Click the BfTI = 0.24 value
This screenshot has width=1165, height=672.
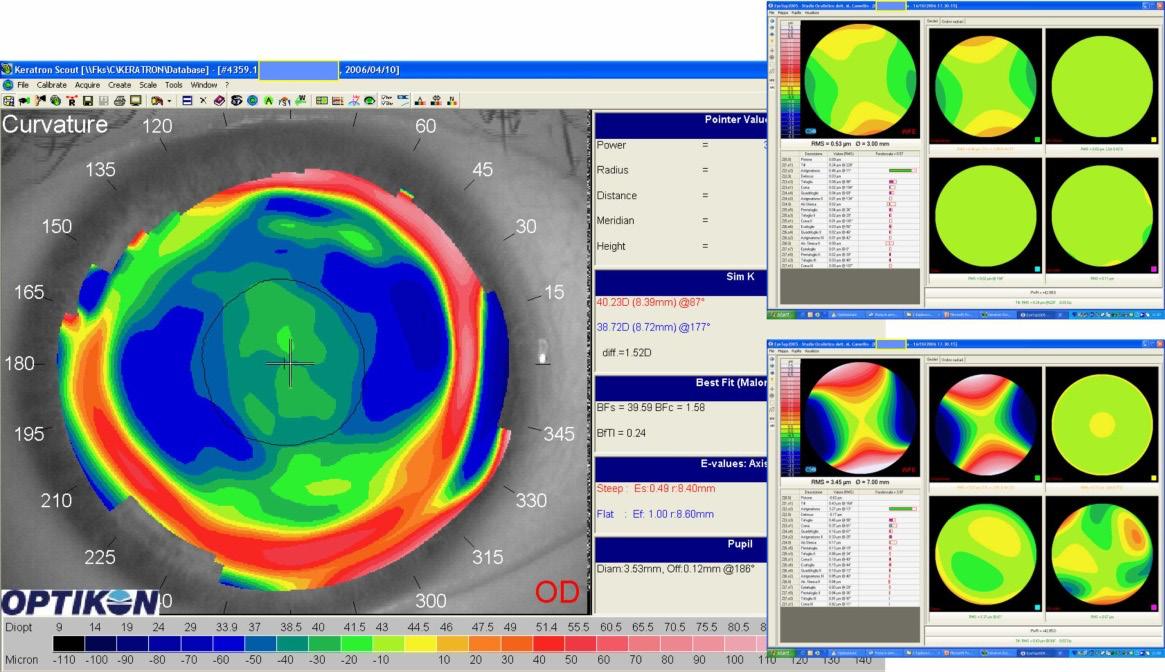621,433
